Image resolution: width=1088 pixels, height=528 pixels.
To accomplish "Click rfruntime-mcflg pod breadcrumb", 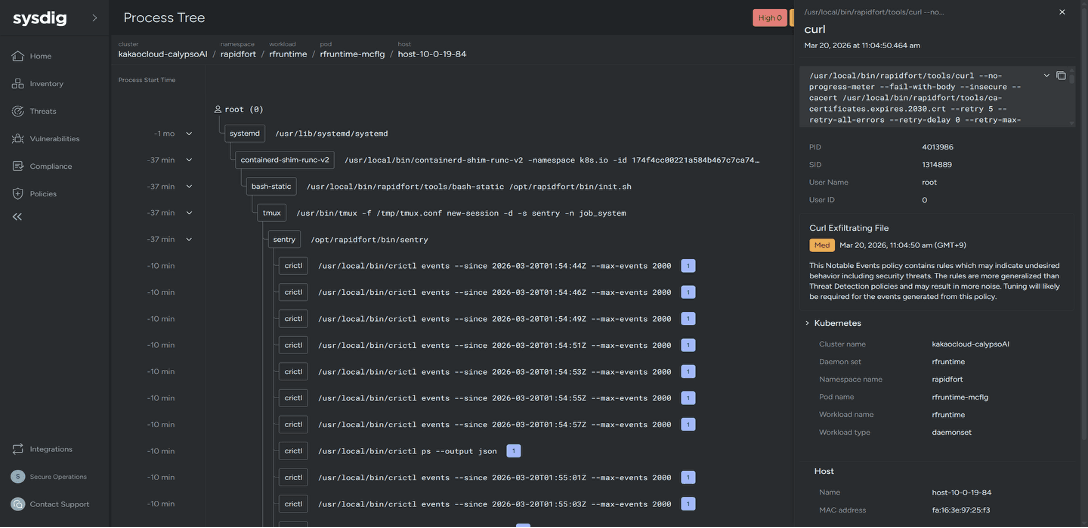I will tap(352, 54).
